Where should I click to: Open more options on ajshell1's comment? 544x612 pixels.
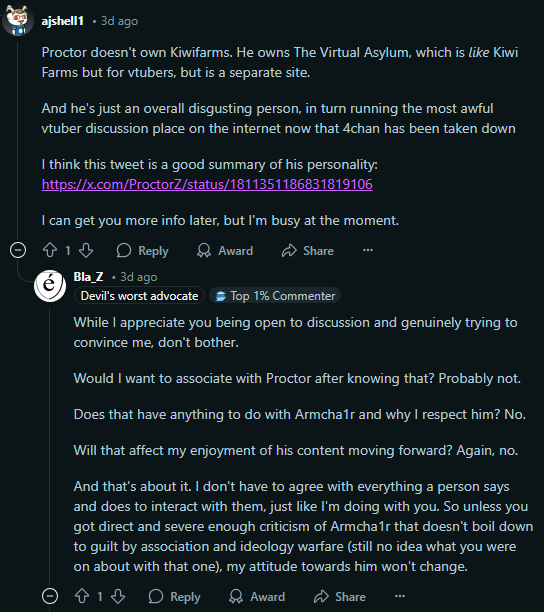pos(368,250)
